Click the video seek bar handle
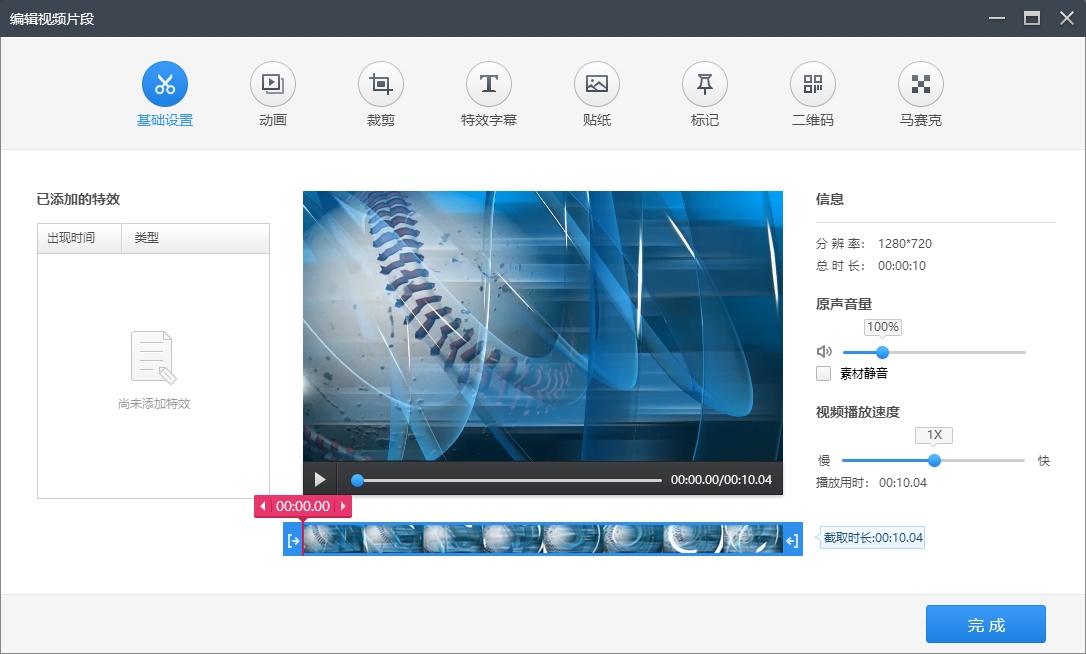This screenshot has height=654, width=1086. point(357,480)
